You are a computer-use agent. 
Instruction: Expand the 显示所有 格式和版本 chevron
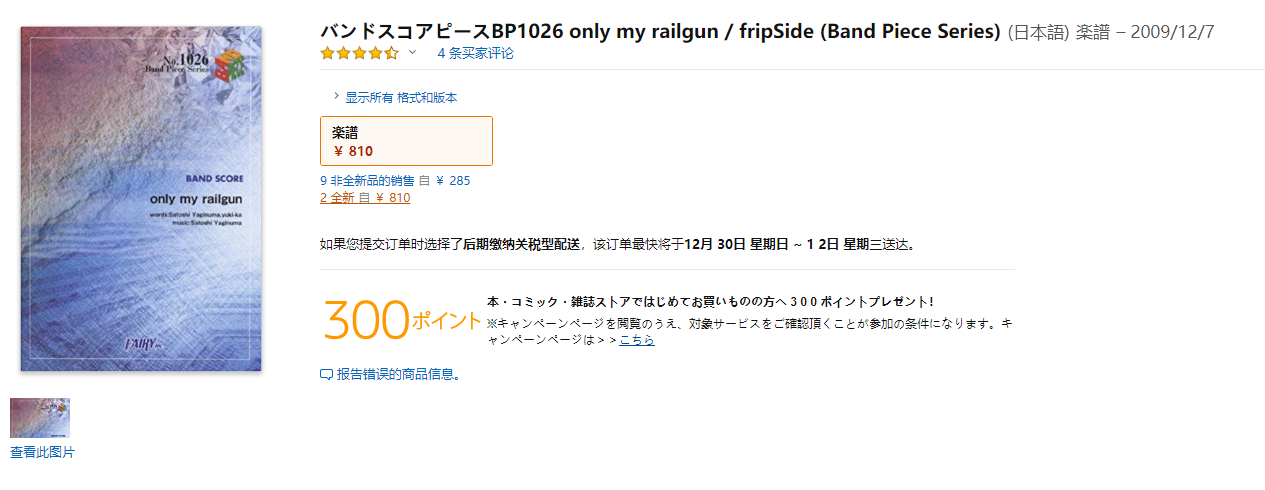[x=336, y=97]
